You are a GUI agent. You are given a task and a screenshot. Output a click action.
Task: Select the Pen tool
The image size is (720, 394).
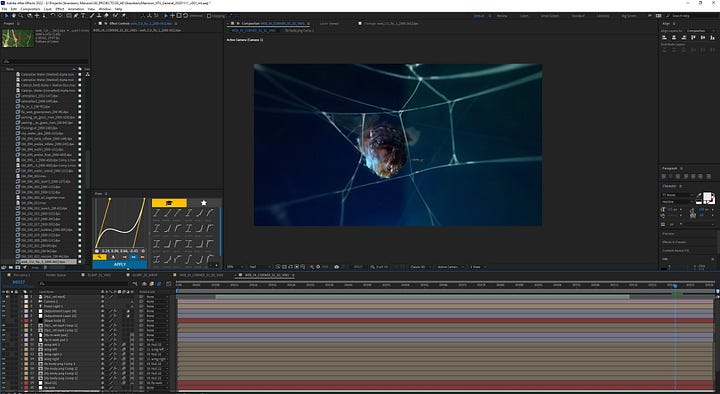coord(76,16)
